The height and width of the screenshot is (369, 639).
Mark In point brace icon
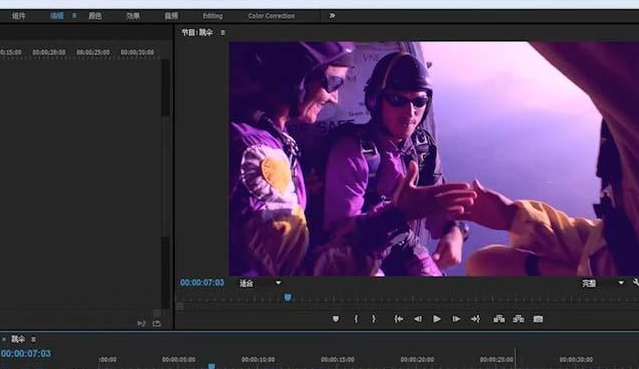click(356, 319)
